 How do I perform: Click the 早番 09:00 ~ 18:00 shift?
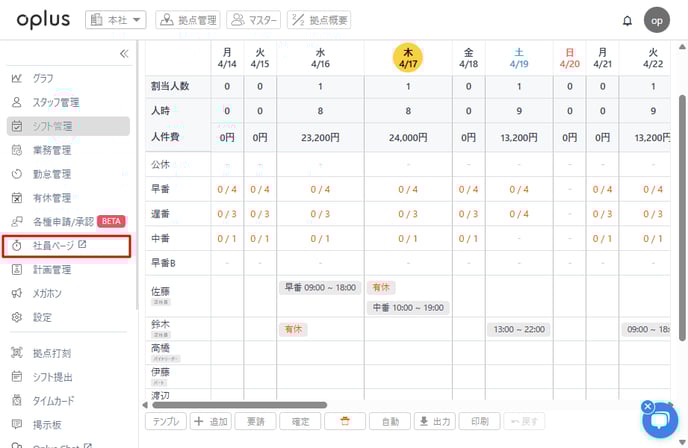320,287
